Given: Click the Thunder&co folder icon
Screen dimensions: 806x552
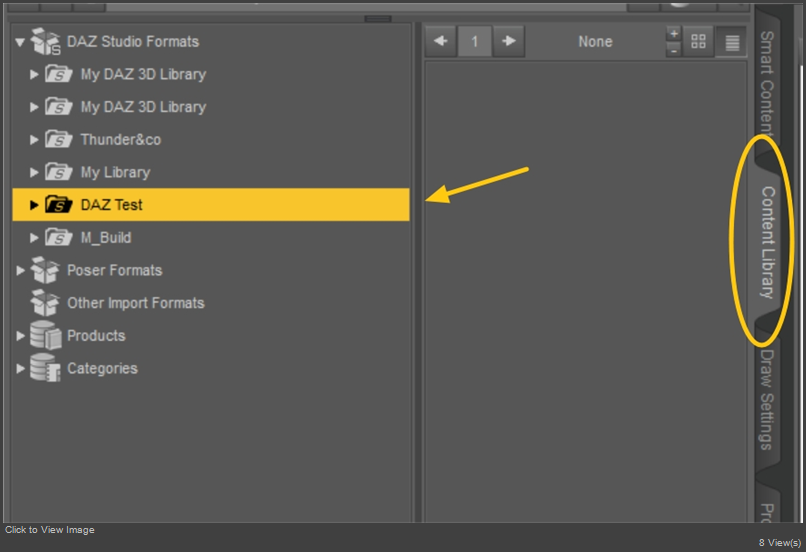Looking at the screenshot, I should click(58, 139).
